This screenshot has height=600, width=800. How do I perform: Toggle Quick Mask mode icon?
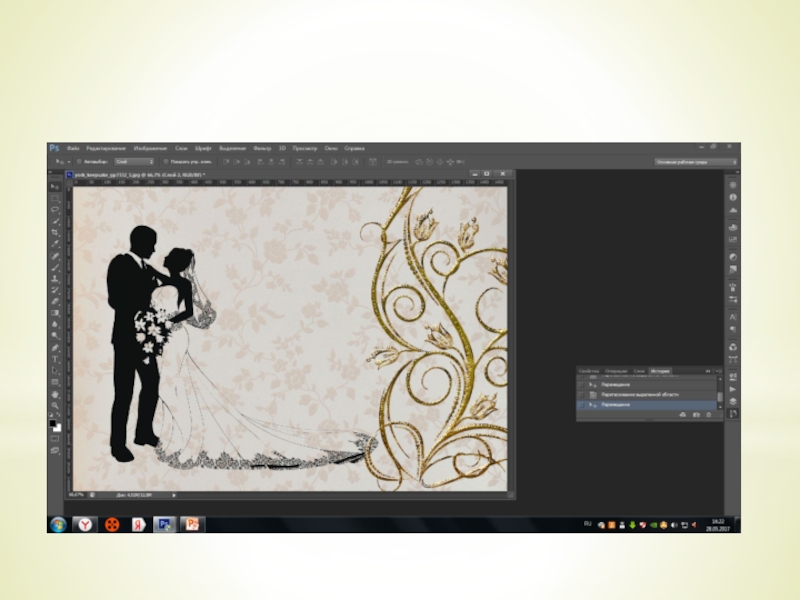pos(55,438)
